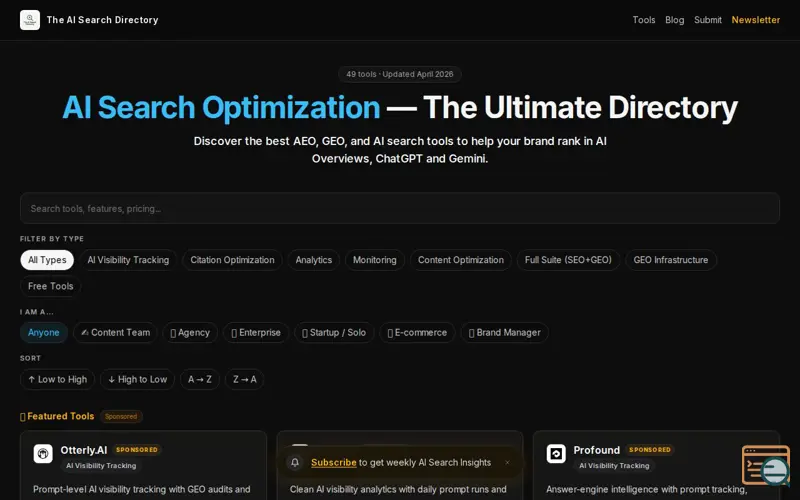The image size is (800, 500).
Task: Open the Profound logo icon
Action: tap(556, 453)
